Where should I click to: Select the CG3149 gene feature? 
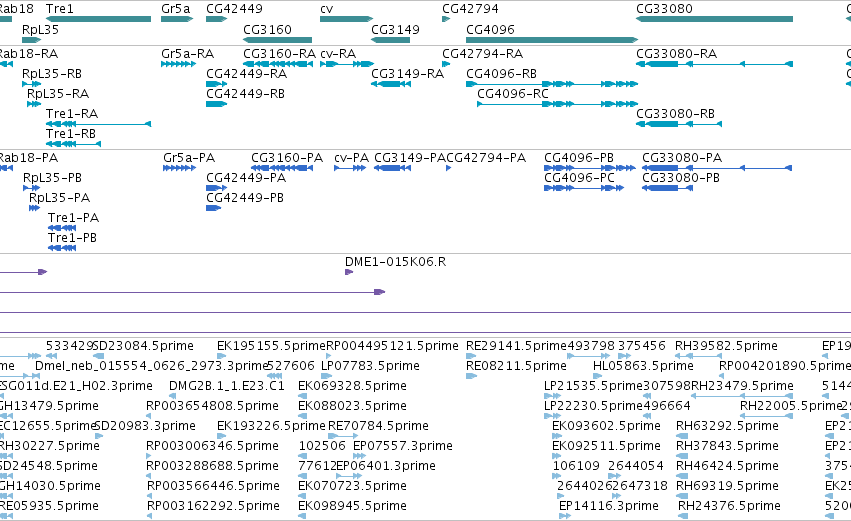click(391, 40)
